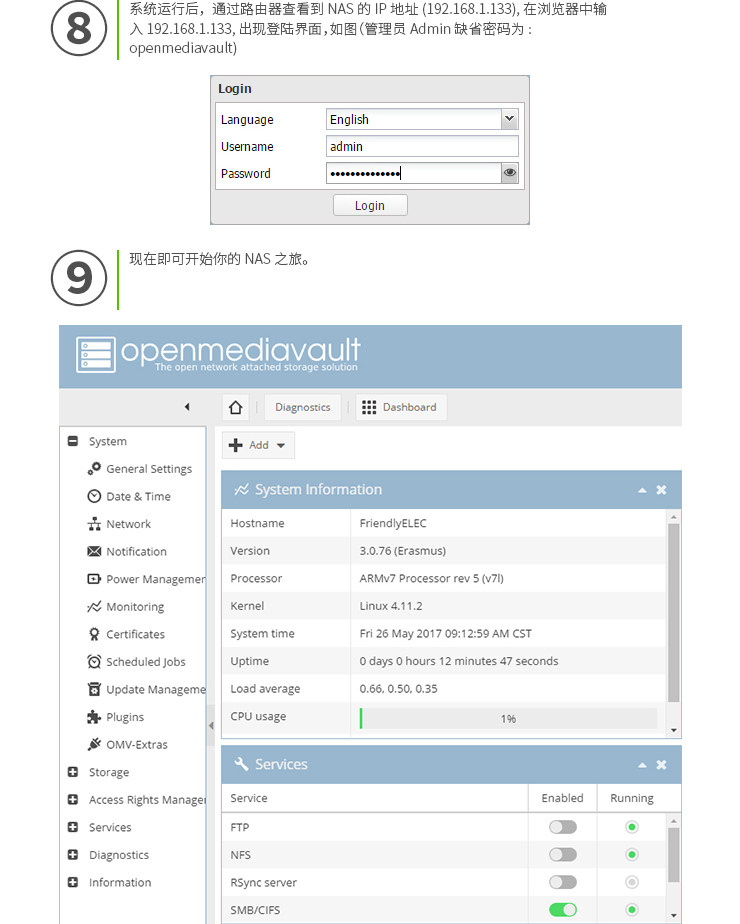This screenshot has height=924, width=740.
Task: Click SMB/CIFS running status indicator
Action: [632, 910]
